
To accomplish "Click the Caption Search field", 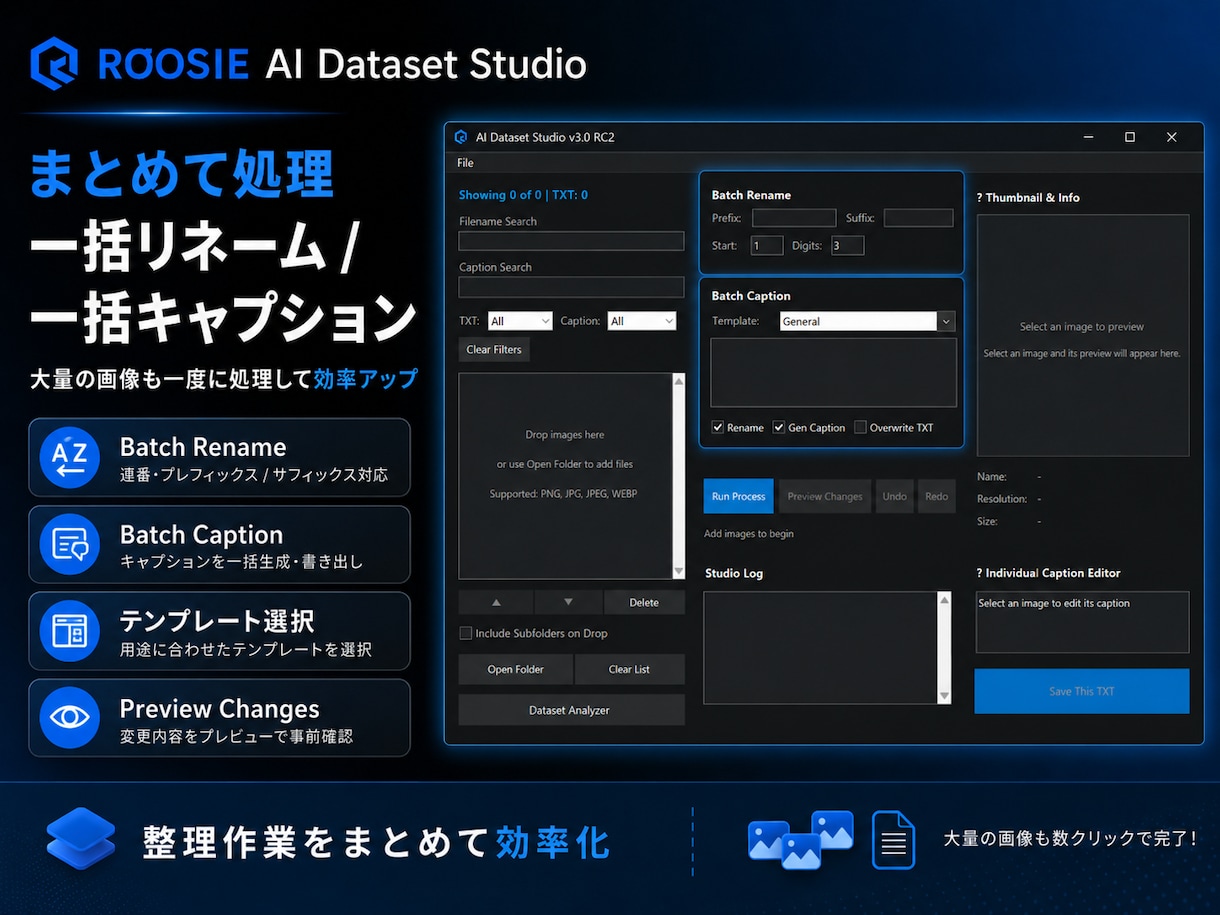I will point(571,287).
